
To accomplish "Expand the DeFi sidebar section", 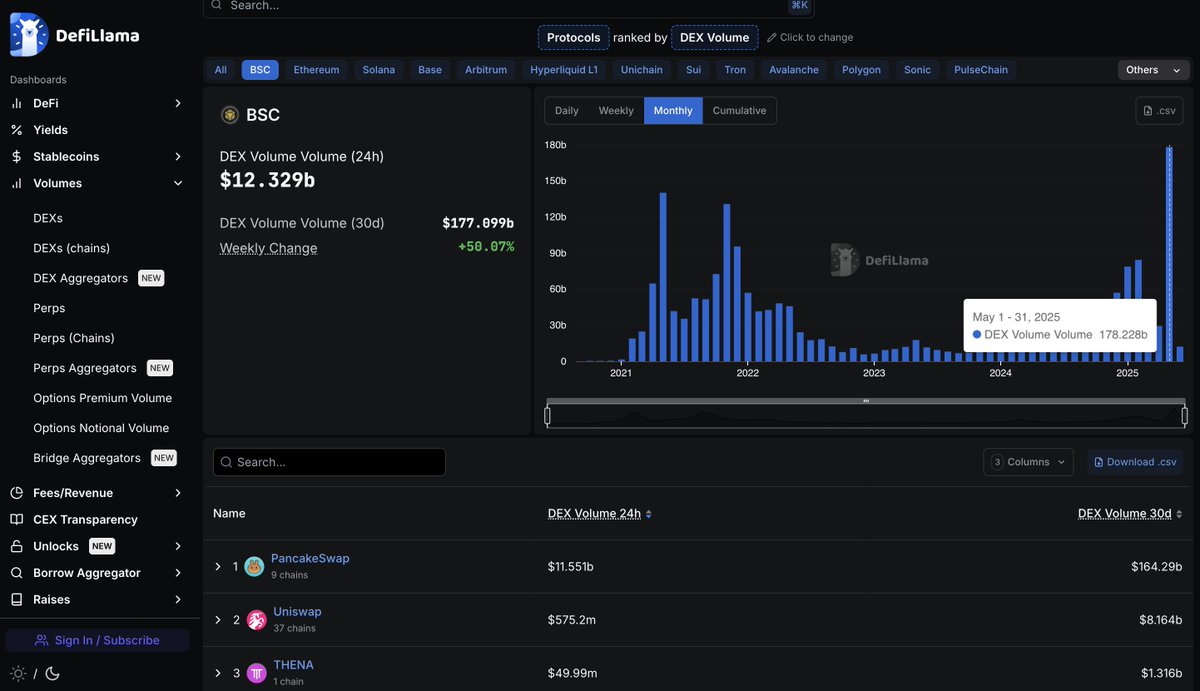I will coord(178,103).
